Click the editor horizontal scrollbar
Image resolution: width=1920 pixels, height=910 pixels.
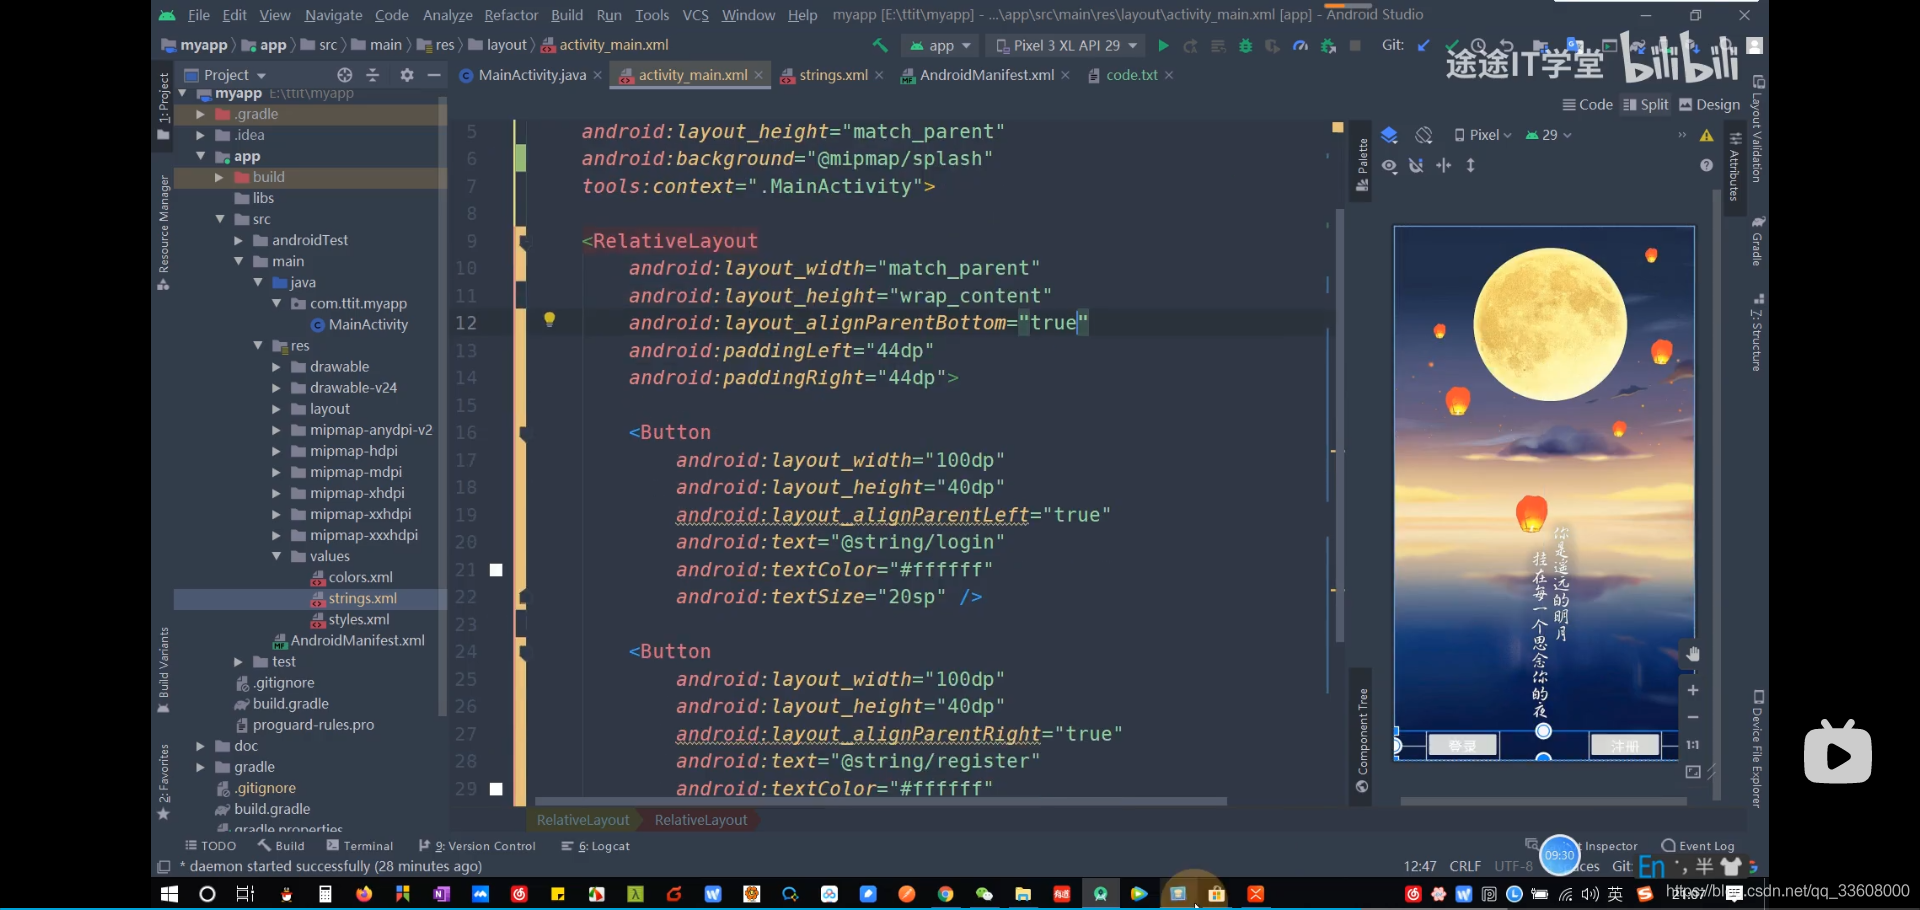pyautogui.click(x=880, y=801)
